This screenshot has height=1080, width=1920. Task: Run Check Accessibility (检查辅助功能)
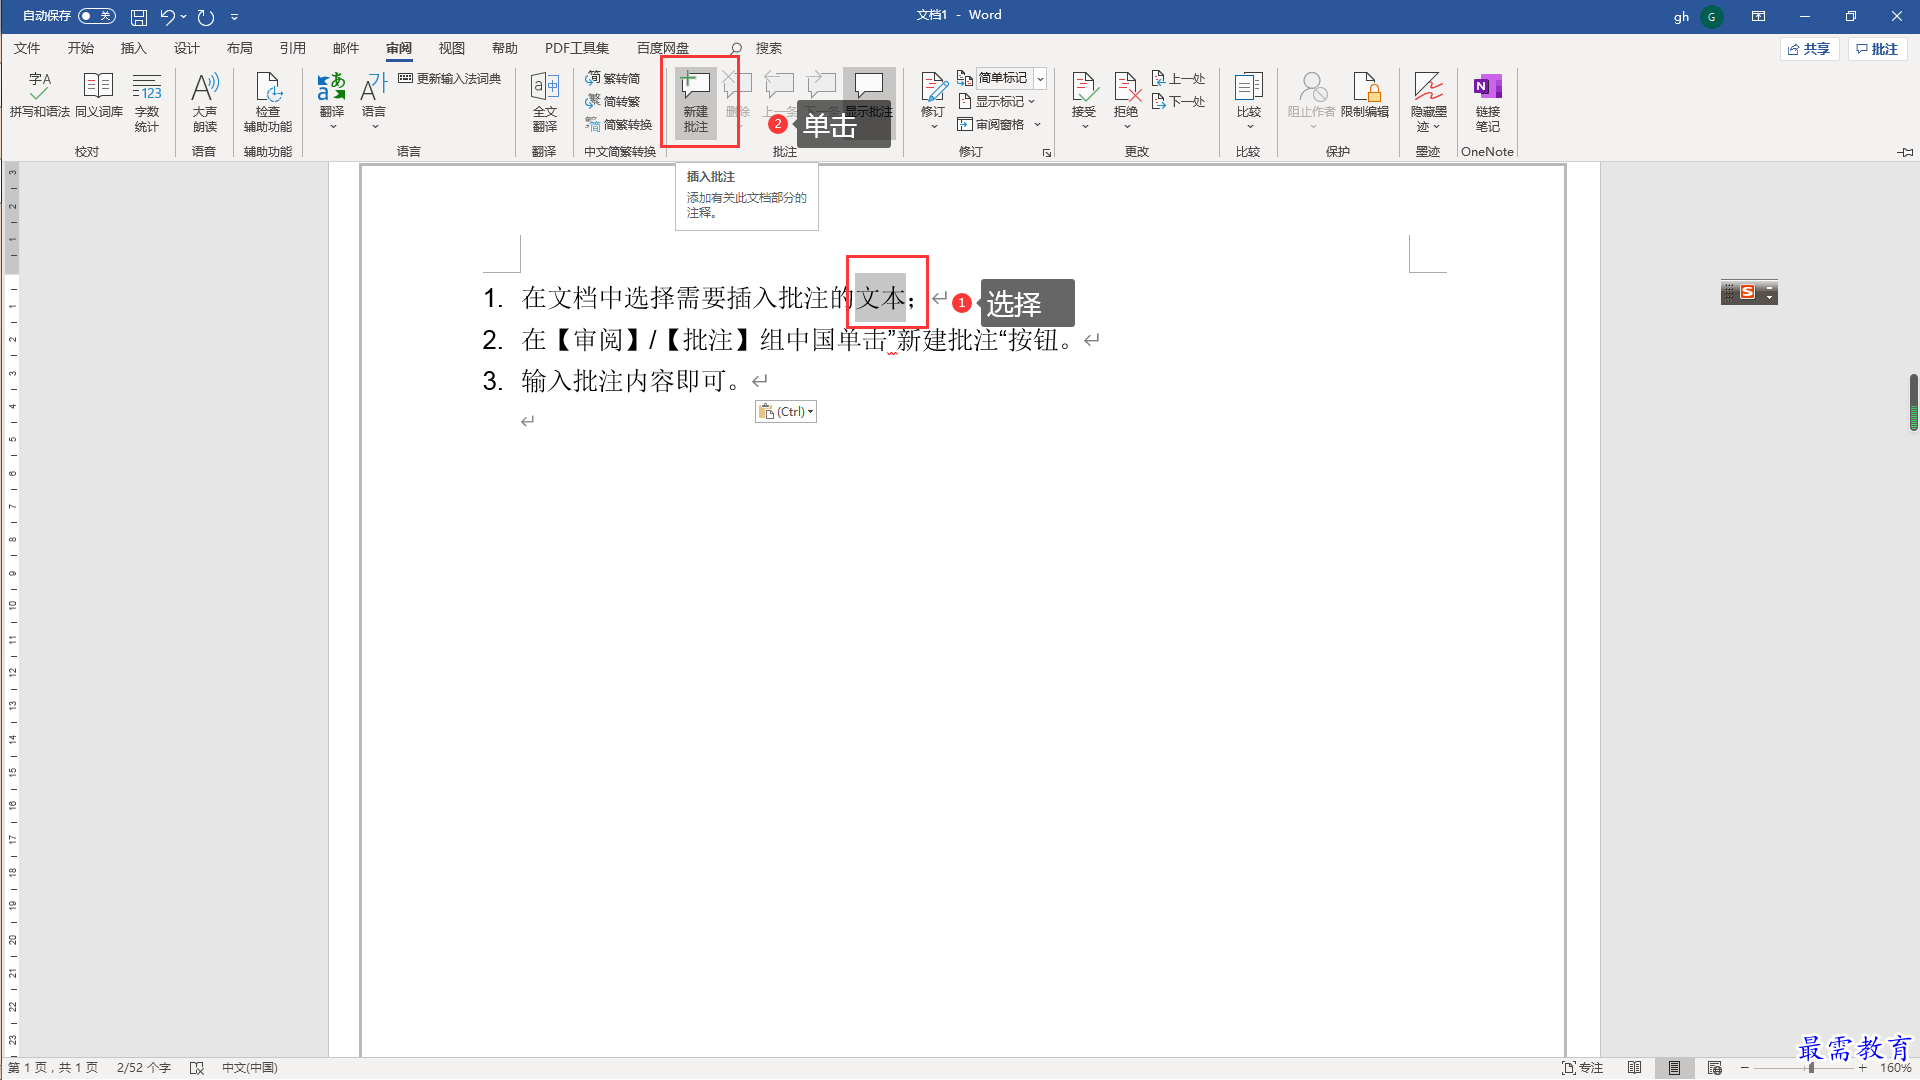click(268, 102)
